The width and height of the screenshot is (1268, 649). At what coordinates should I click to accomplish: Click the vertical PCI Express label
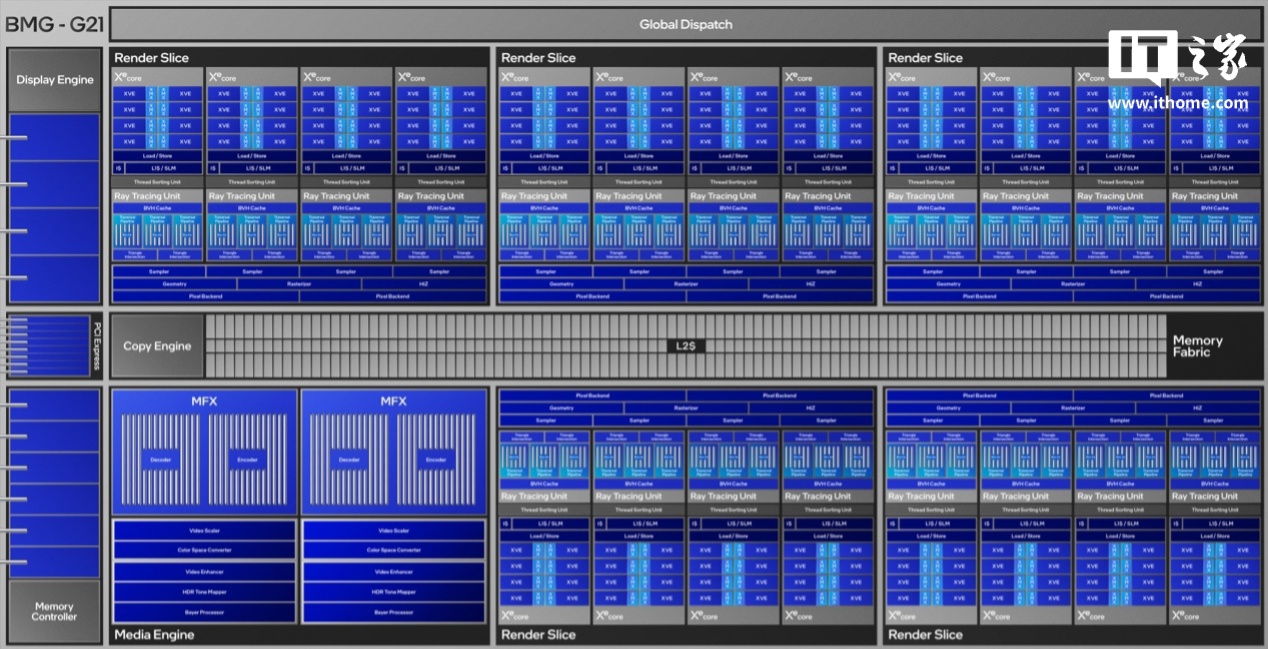tap(97, 346)
